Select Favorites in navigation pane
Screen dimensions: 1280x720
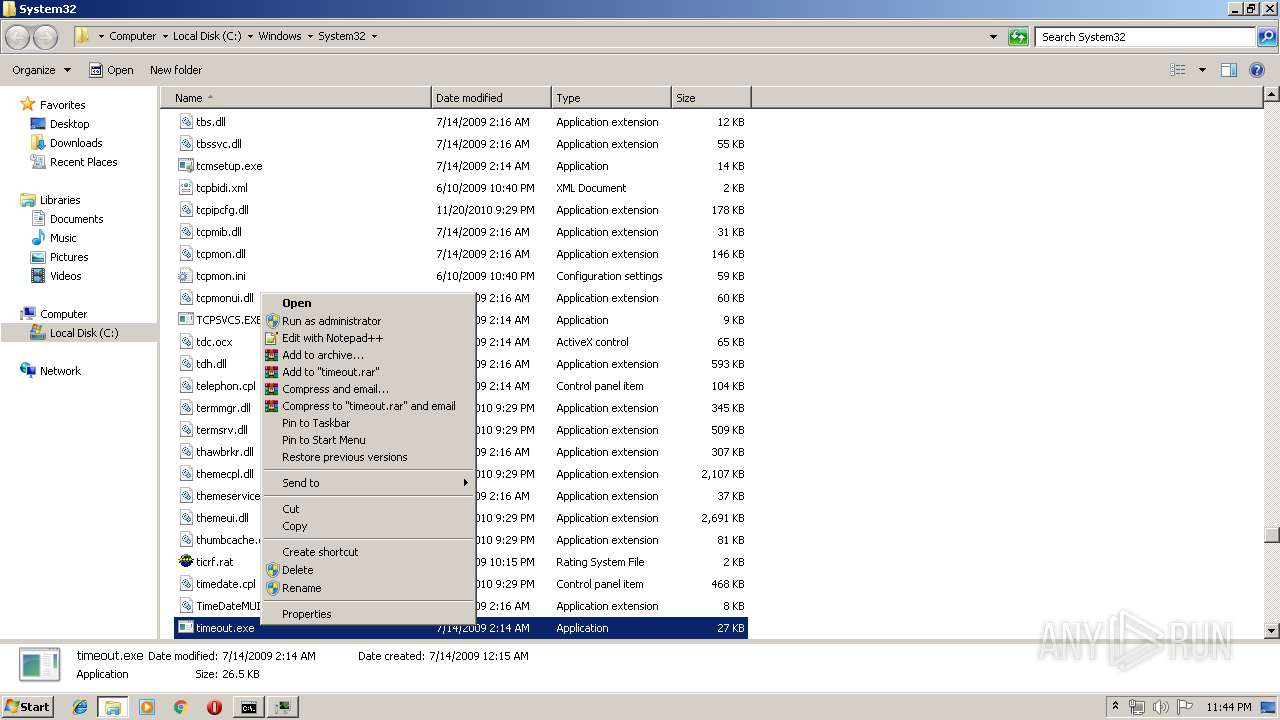(62, 105)
